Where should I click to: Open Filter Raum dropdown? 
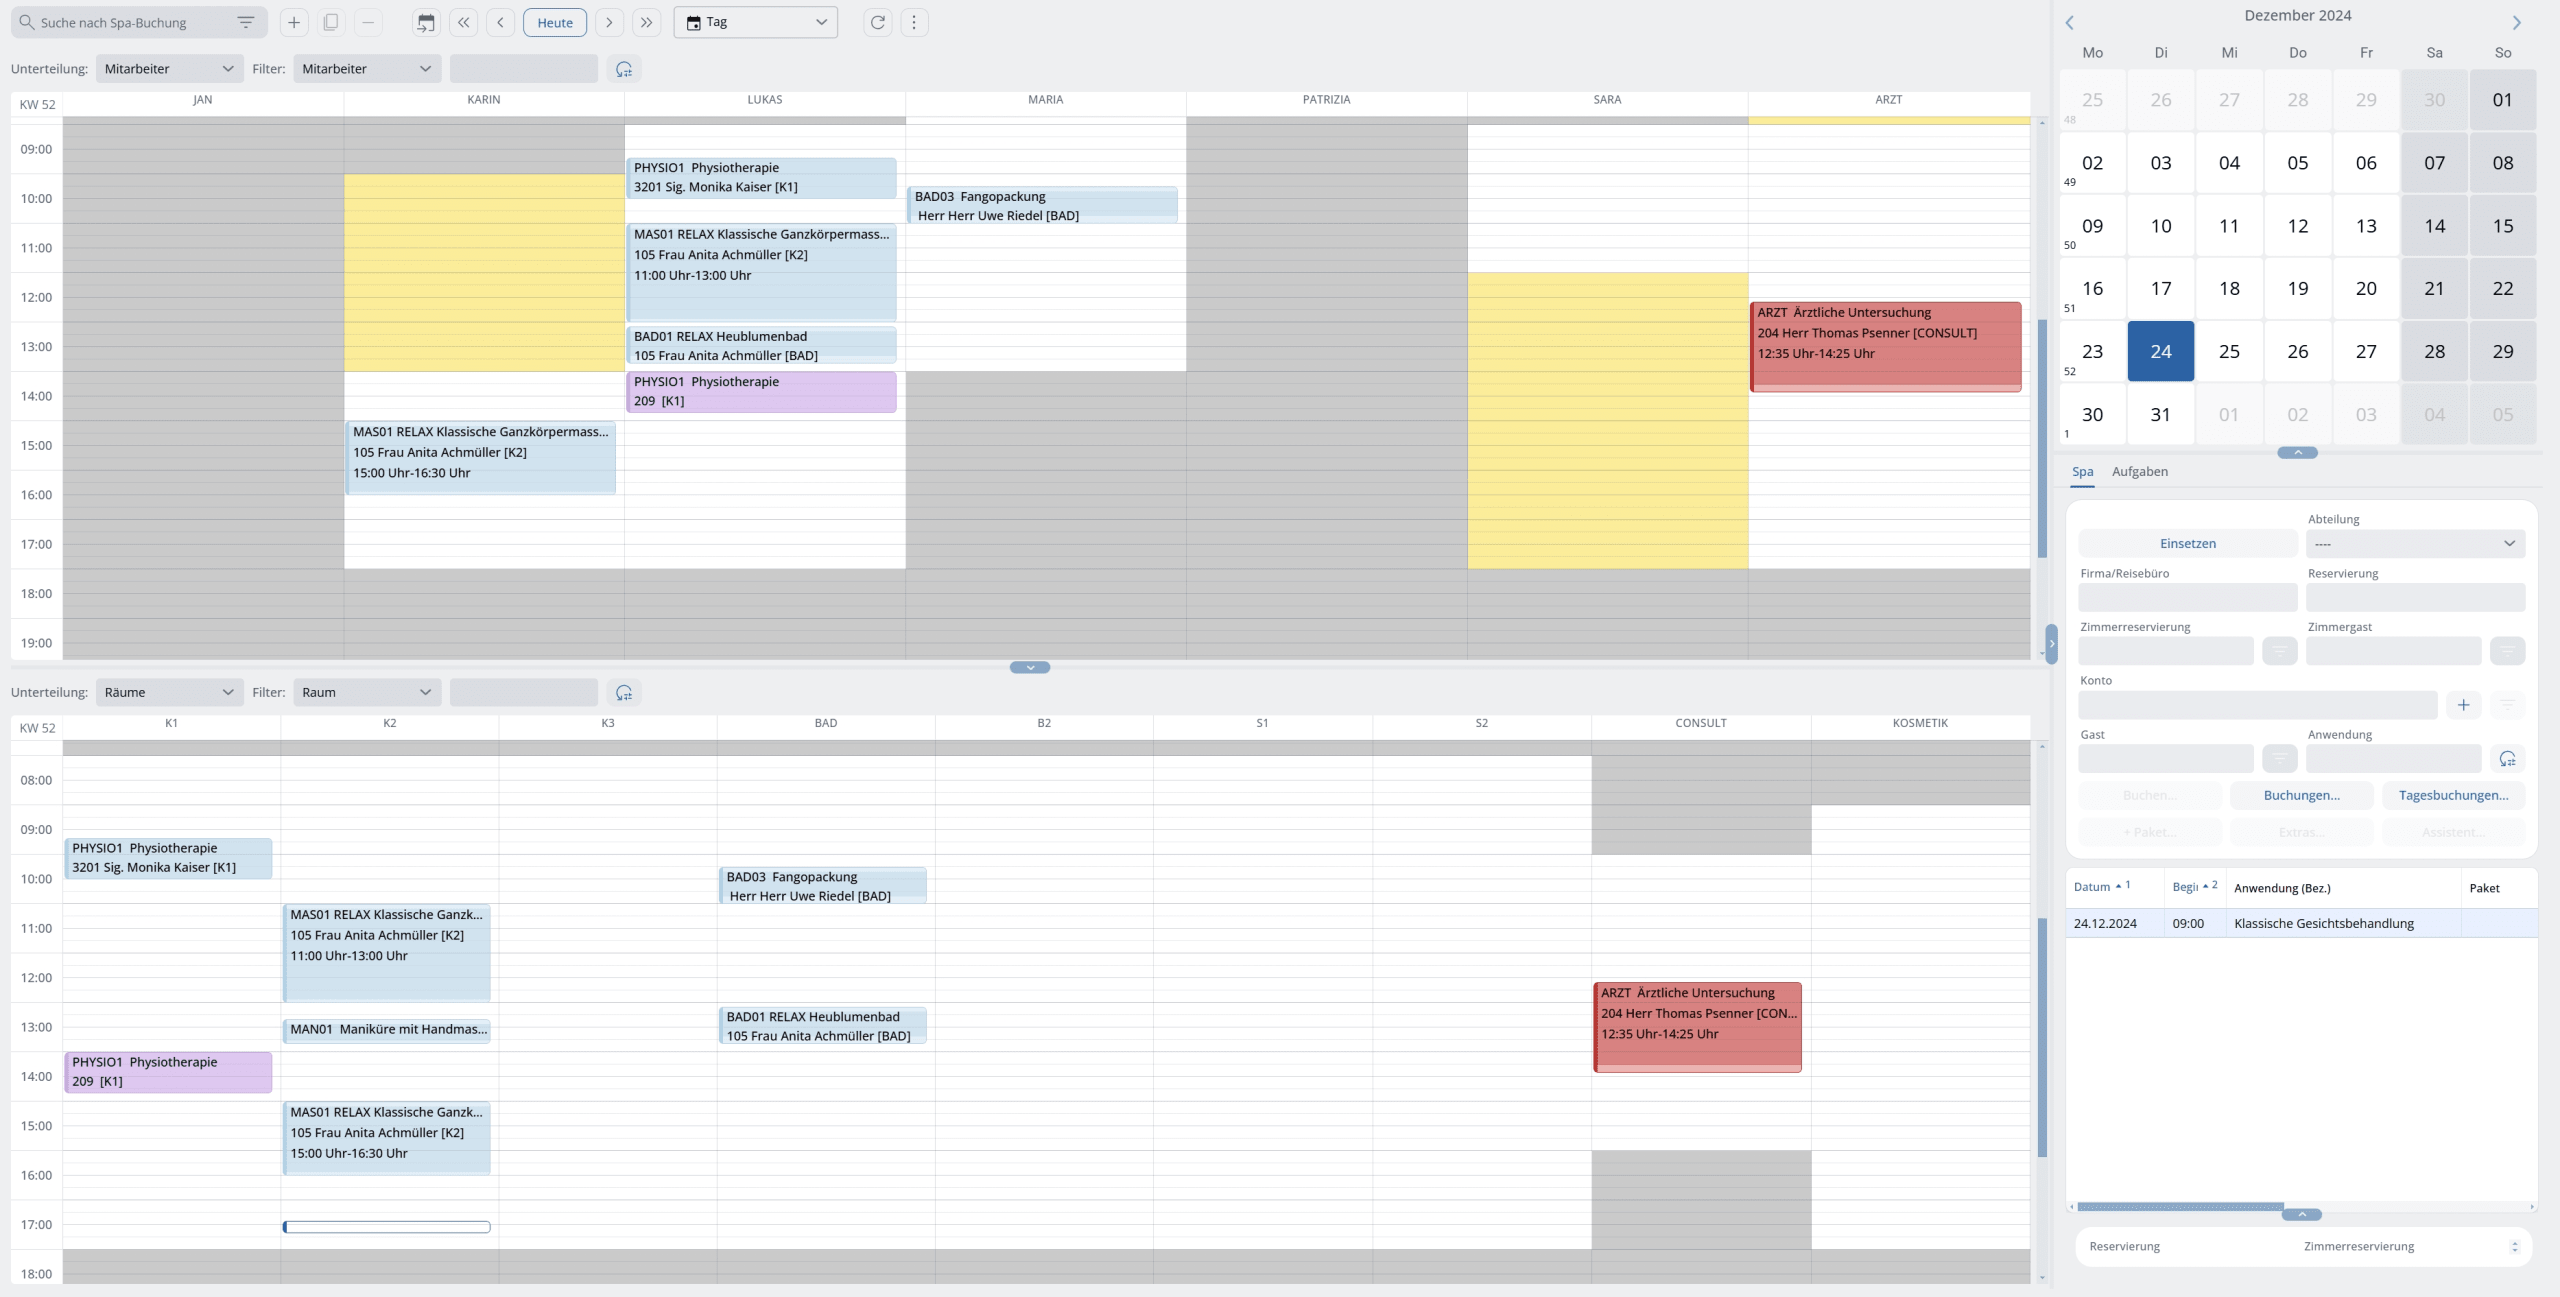pos(366,692)
